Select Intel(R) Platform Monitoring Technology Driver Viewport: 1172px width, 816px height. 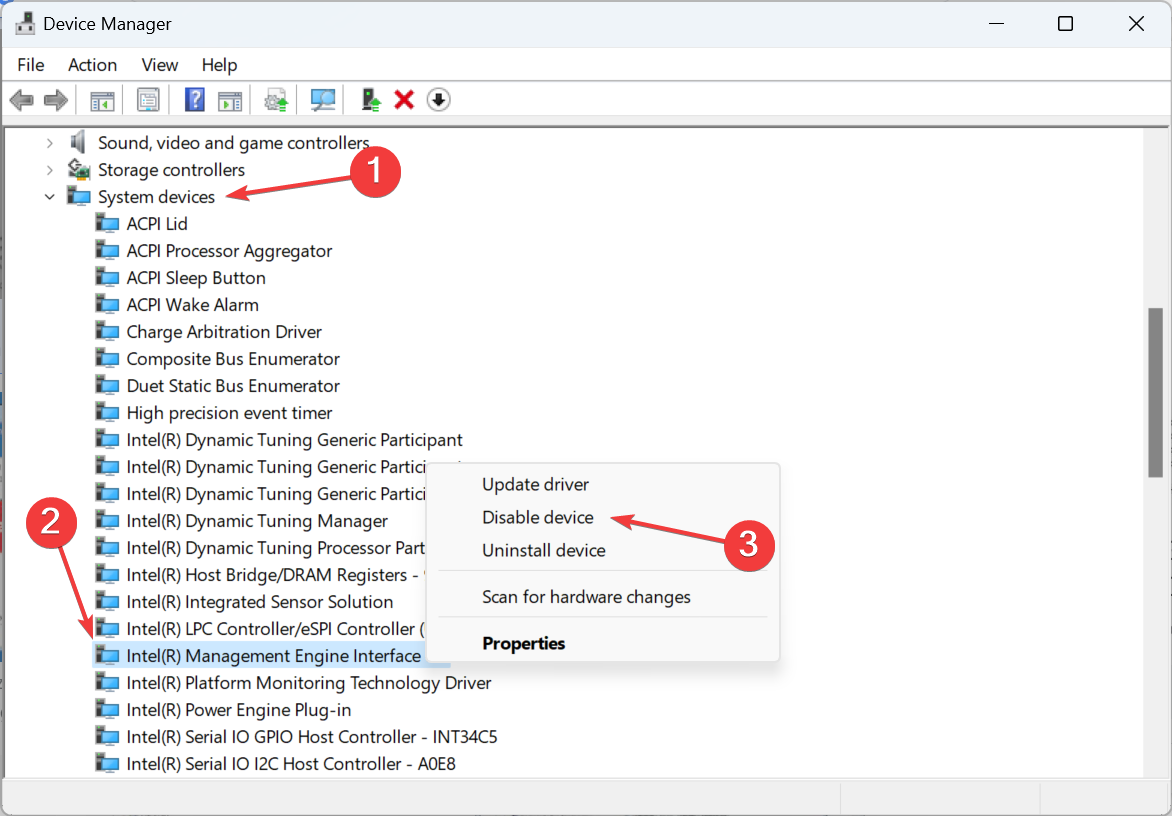tap(309, 682)
